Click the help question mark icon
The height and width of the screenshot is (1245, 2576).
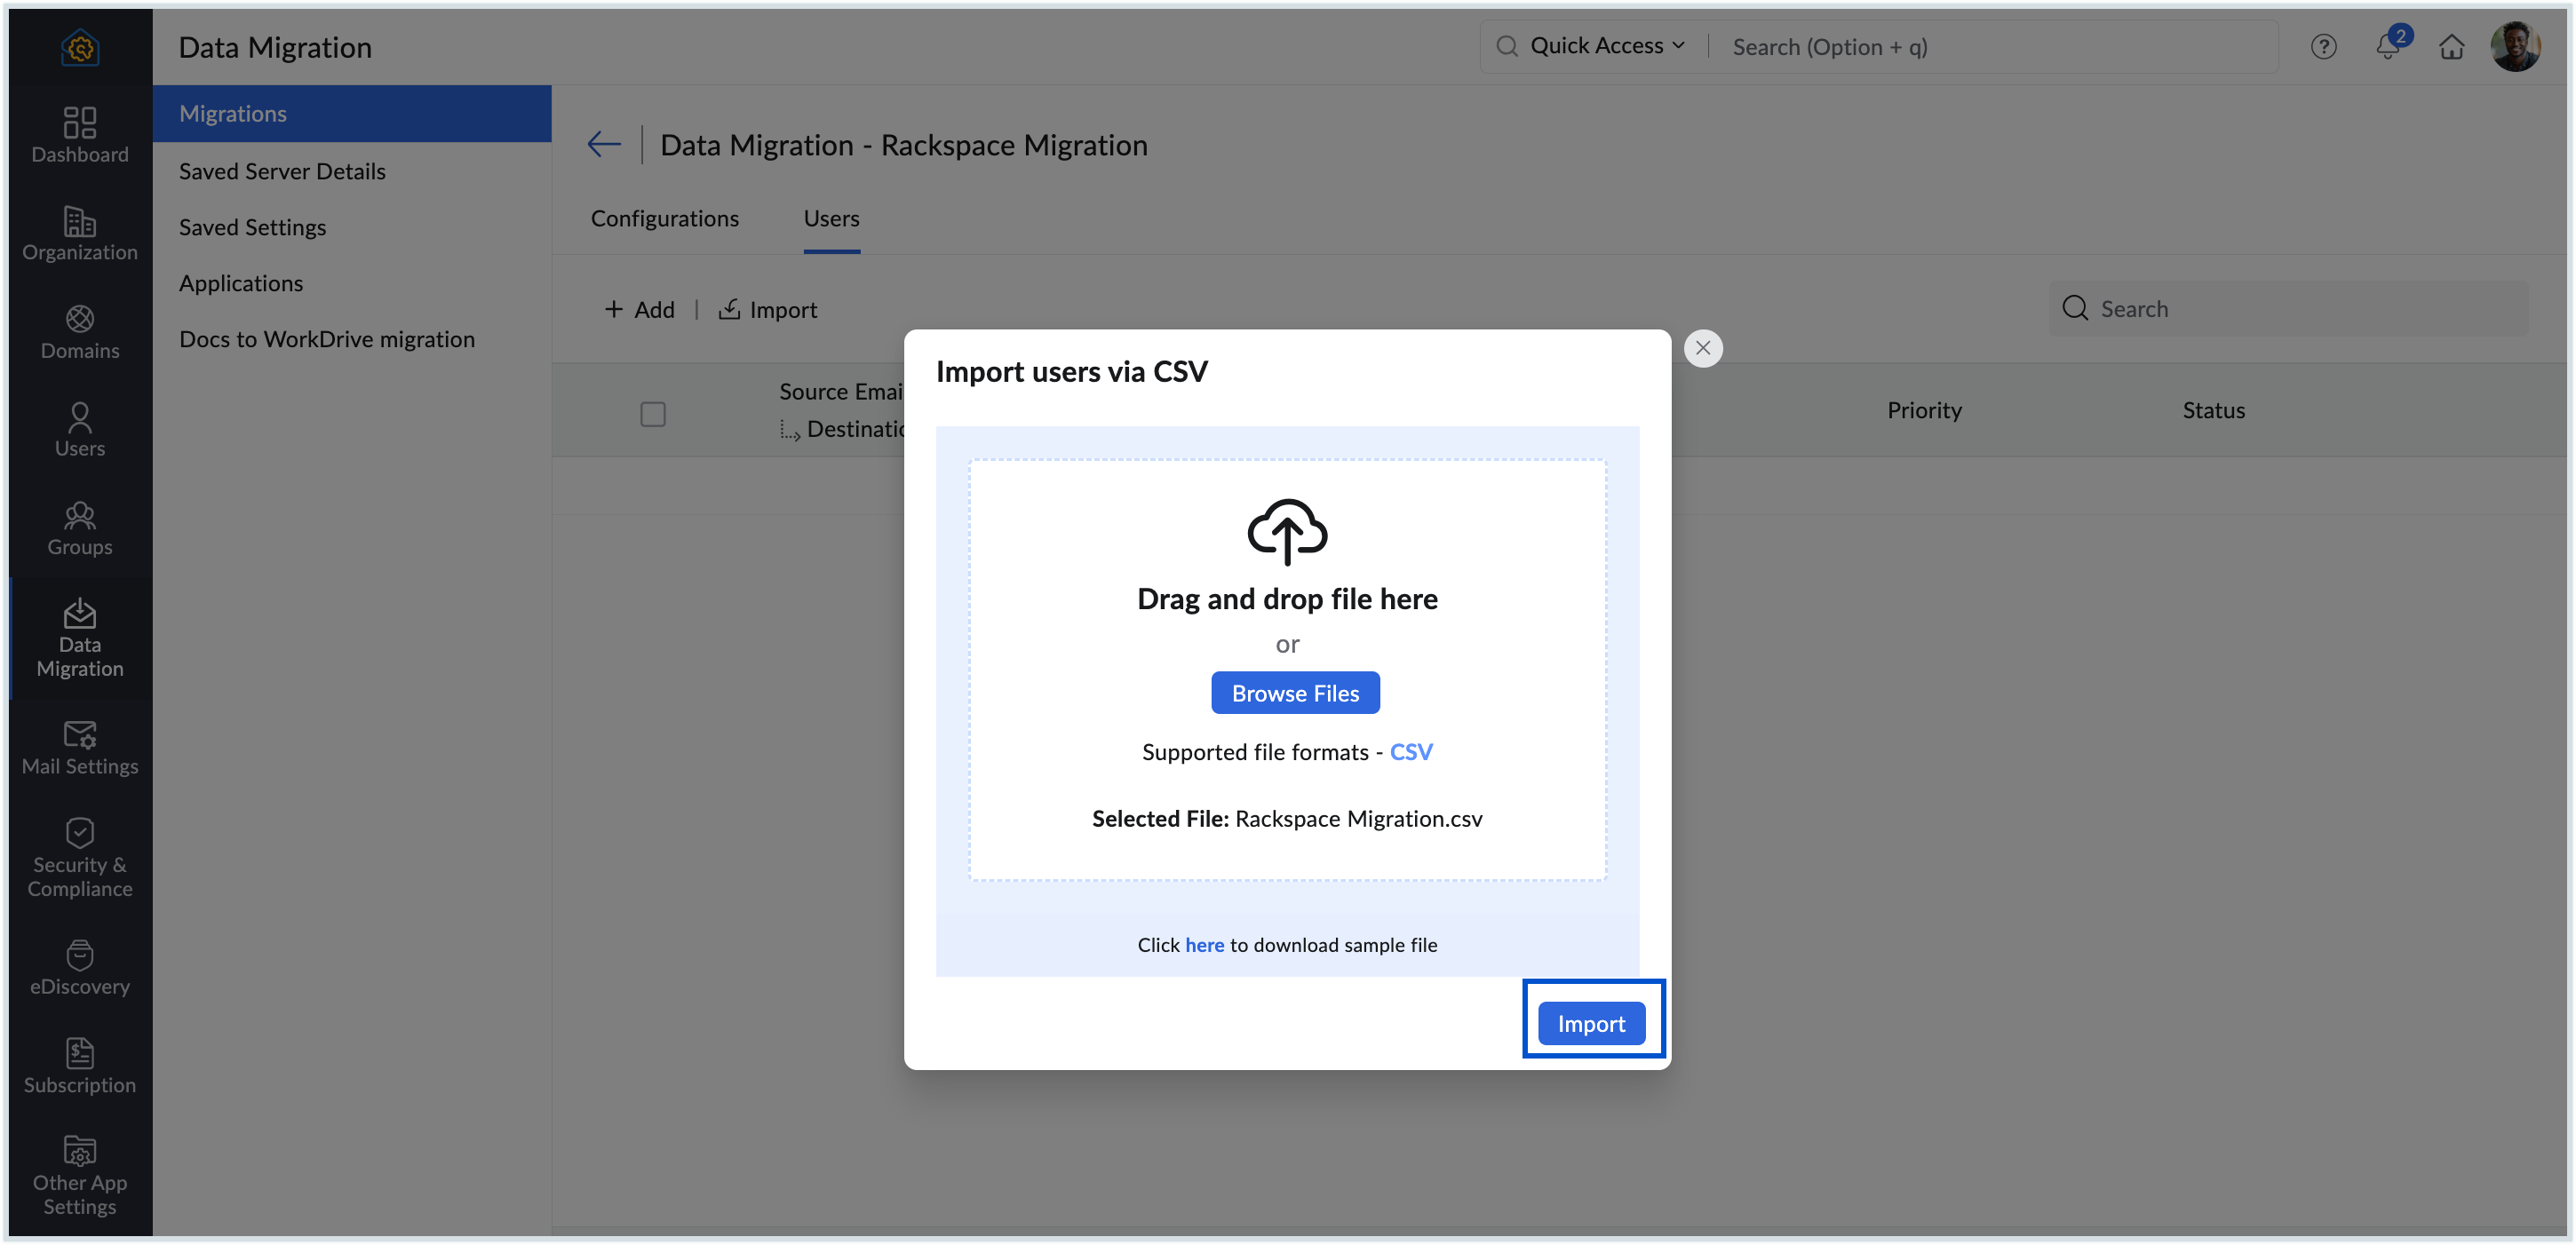(2323, 46)
